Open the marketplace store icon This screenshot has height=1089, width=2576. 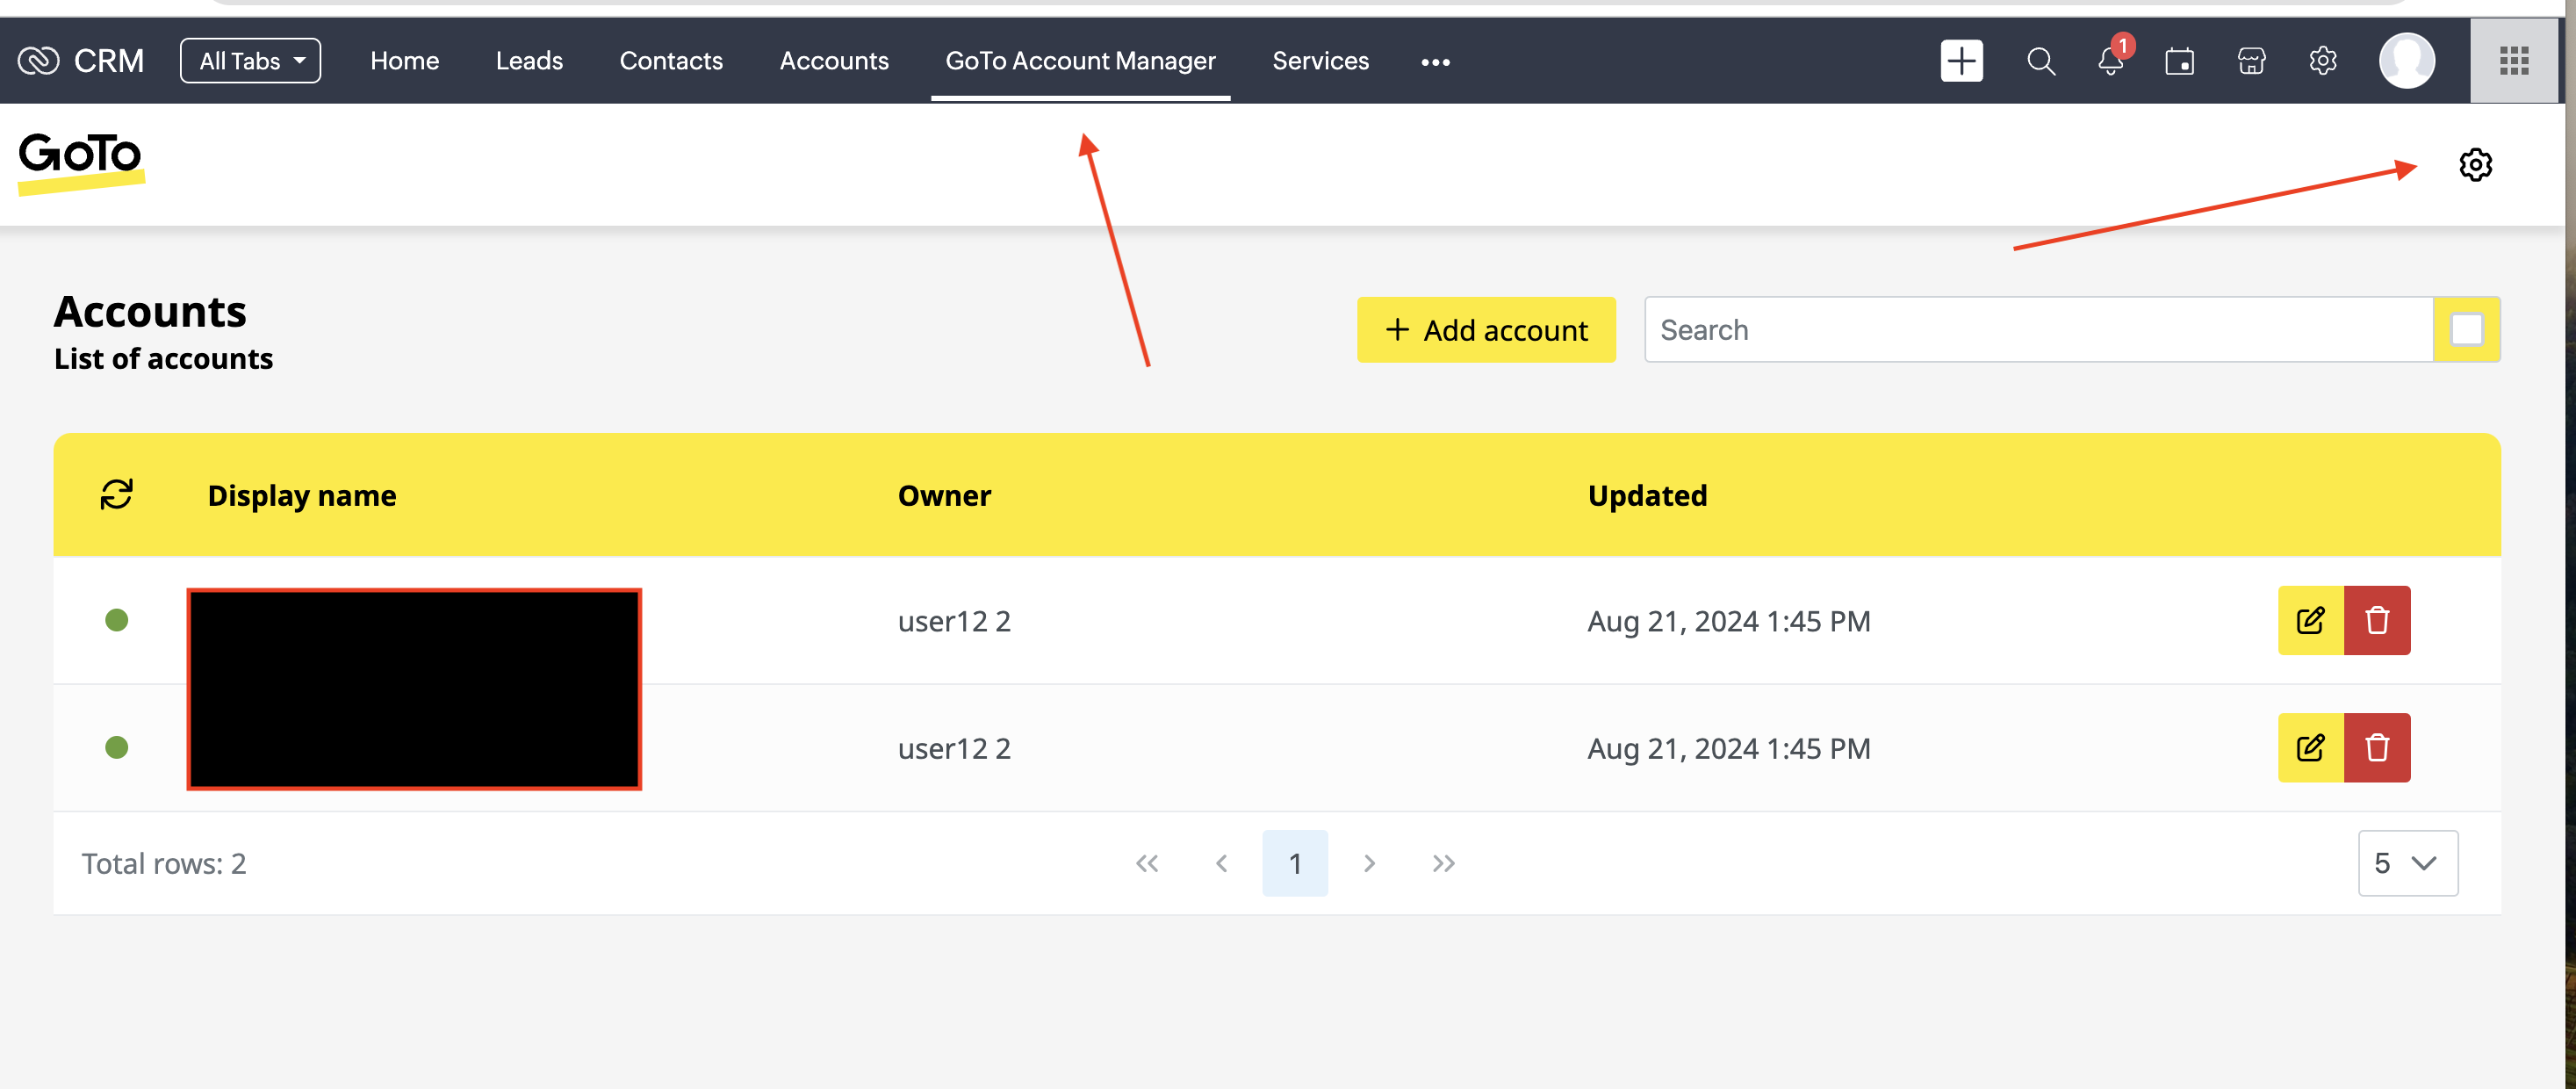(x=2251, y=61)
